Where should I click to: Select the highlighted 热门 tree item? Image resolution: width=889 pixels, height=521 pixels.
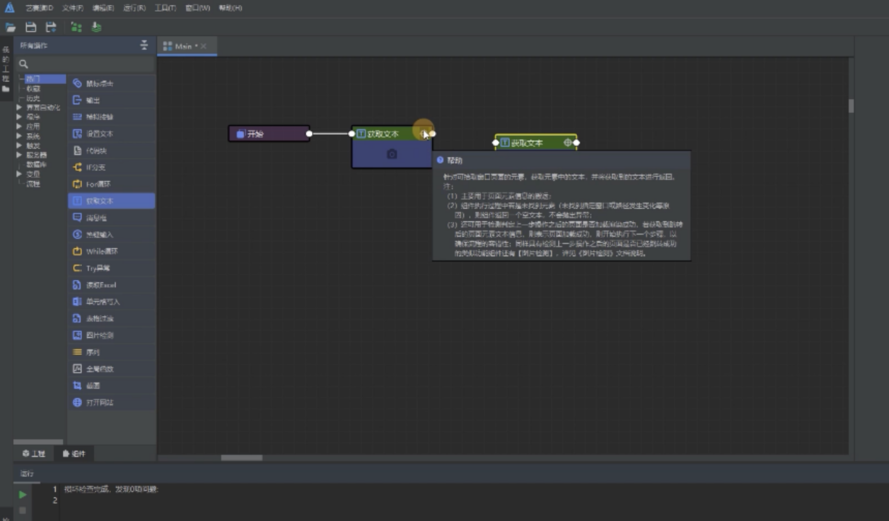pos(45,79)
